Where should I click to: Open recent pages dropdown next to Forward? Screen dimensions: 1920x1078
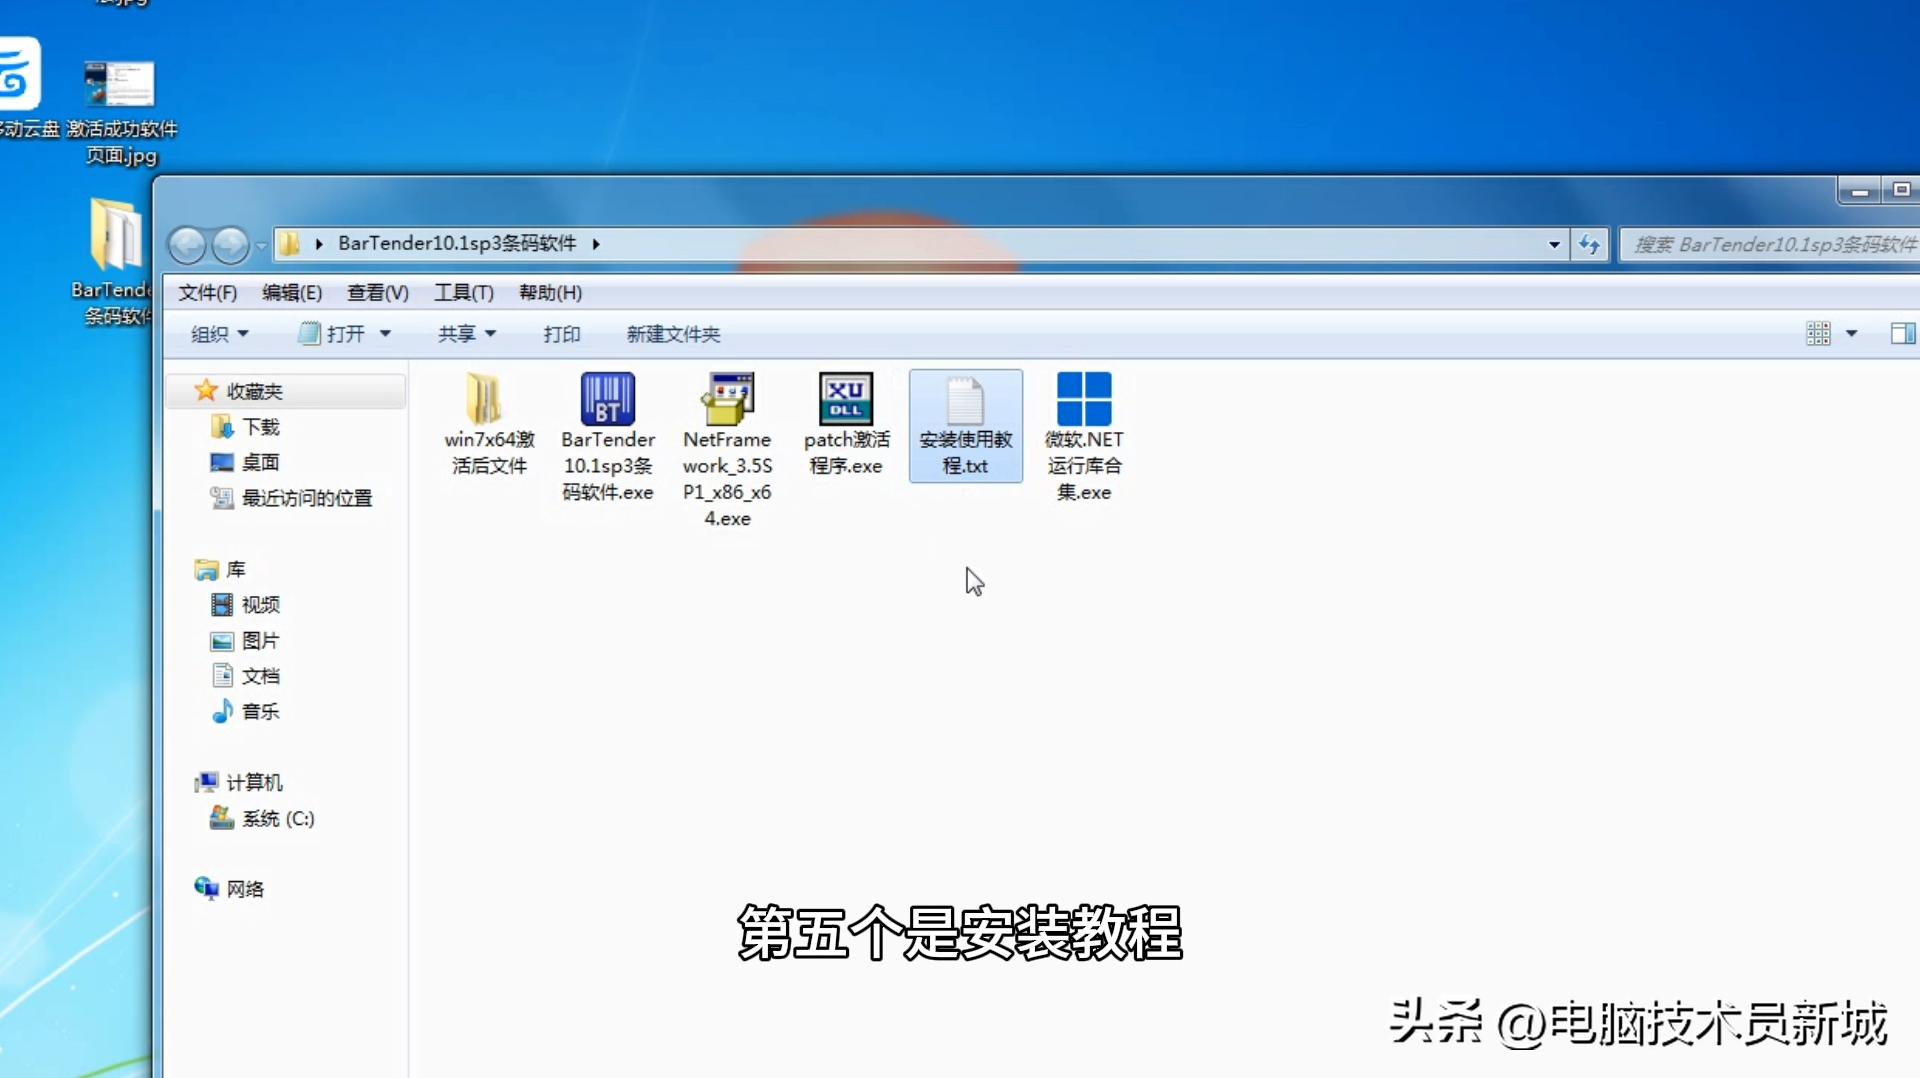(x=261, y=245)
